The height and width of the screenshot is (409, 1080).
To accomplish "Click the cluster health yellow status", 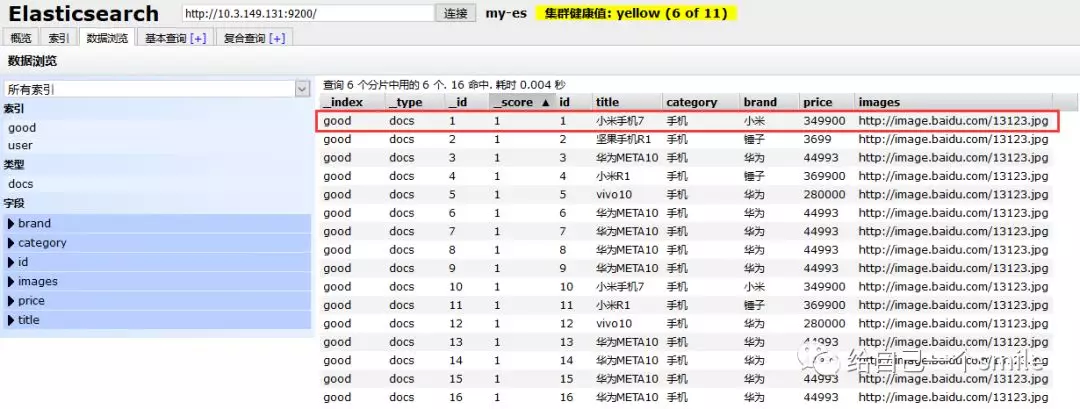I will pos(636,13).
